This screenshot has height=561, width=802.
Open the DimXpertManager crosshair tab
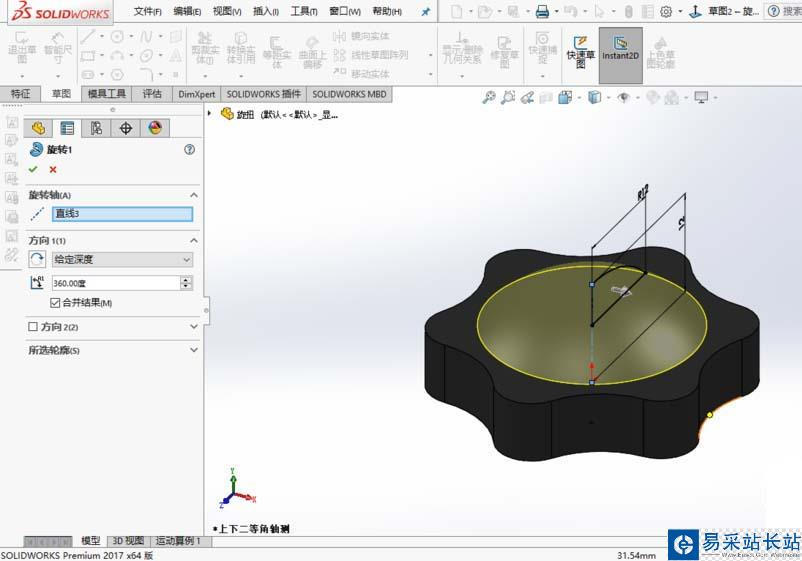click(x=125, y=128)
